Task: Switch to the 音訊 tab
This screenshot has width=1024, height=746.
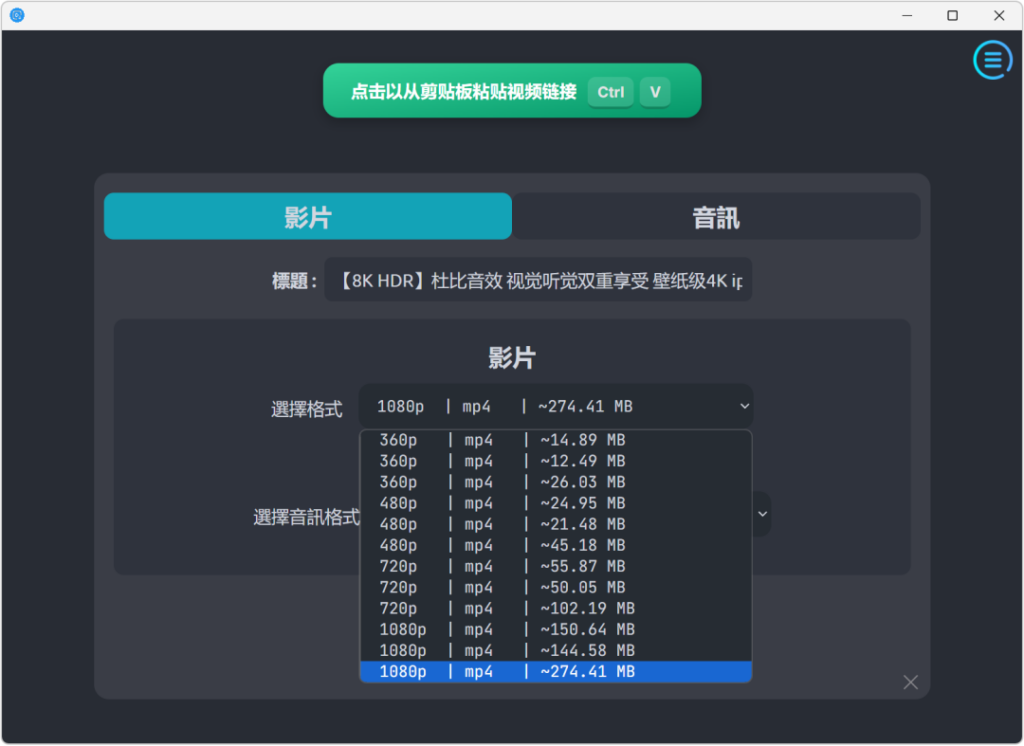Action: coord(716,217)
